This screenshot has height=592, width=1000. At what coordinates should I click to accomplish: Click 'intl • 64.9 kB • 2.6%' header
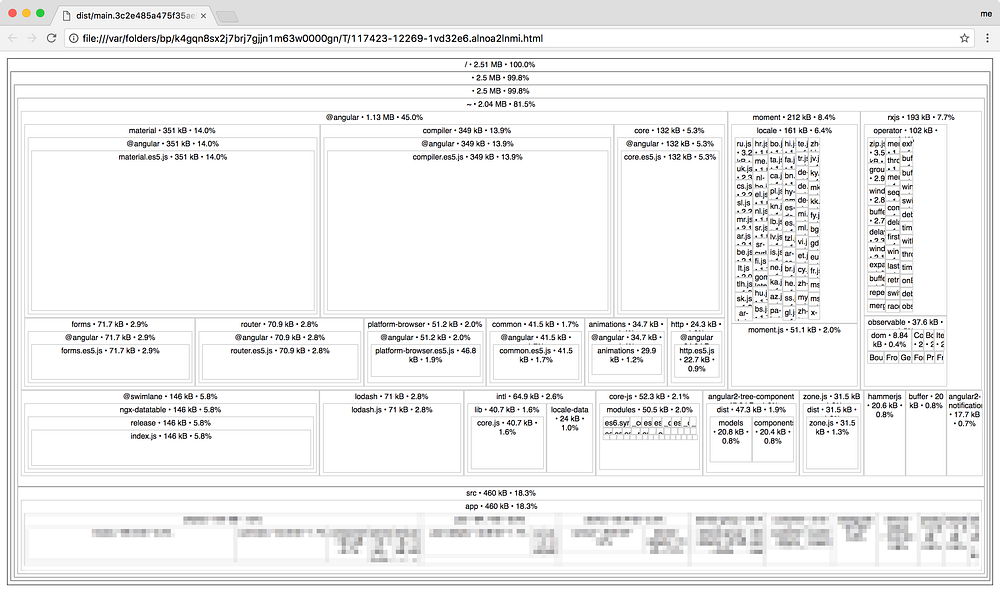point(529,396)
